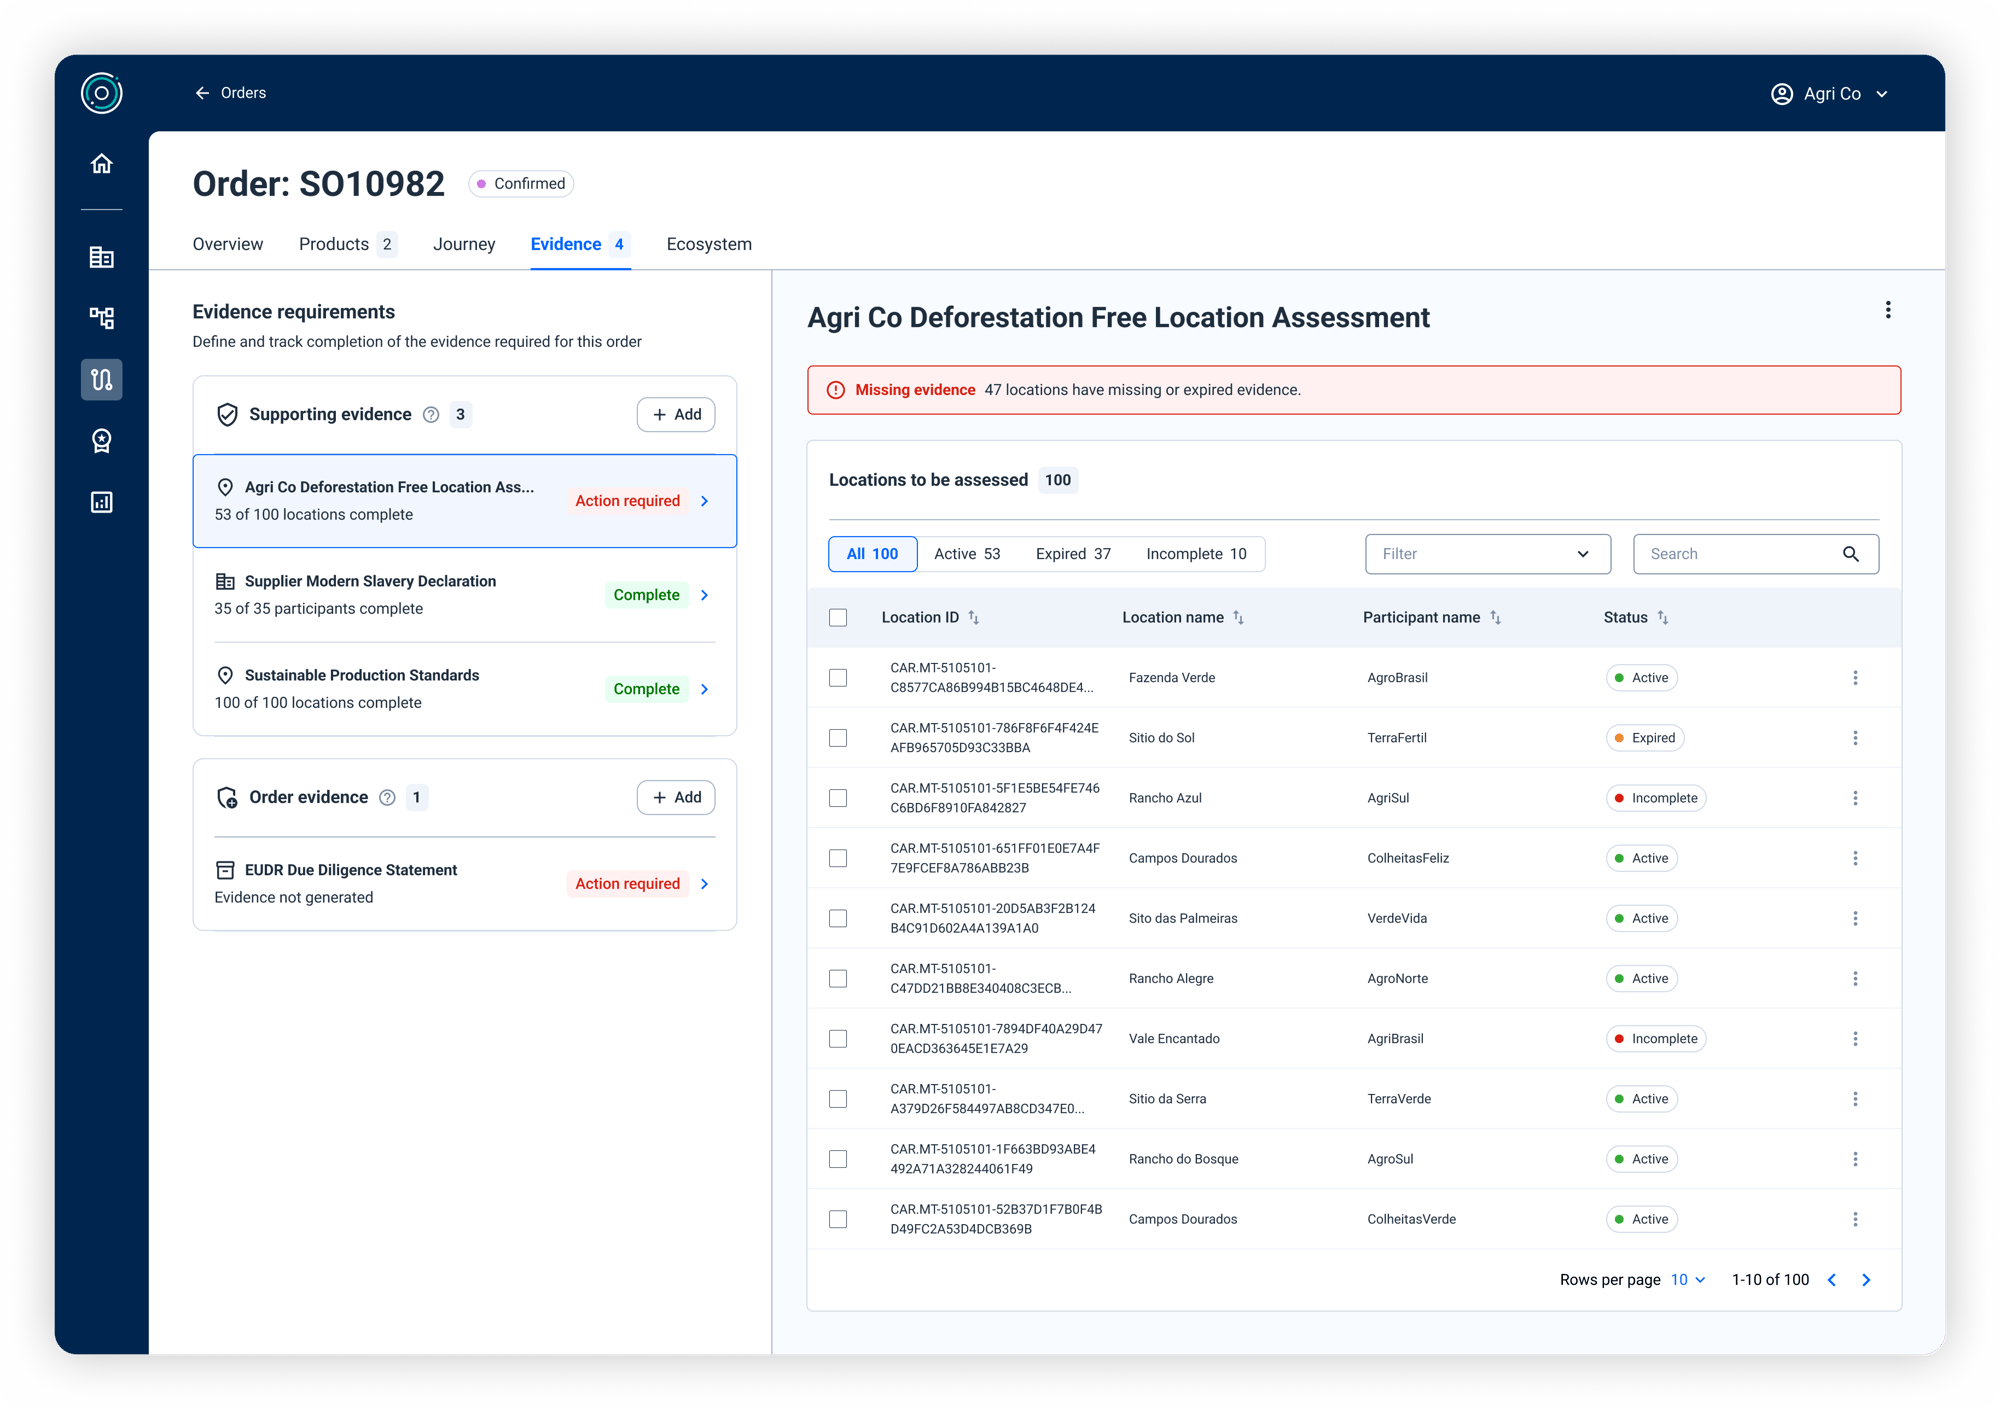Filter locations by Incomplete 10

(1196, 554)
